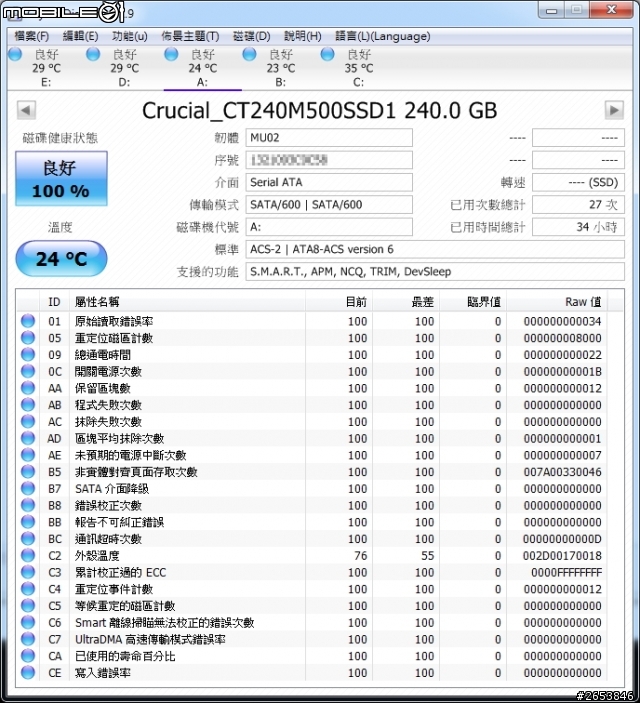Click the SATA/600 transfer mode field
Image resolution: width=640 pixels, height=704 pixels.
(x=329, y=205)
